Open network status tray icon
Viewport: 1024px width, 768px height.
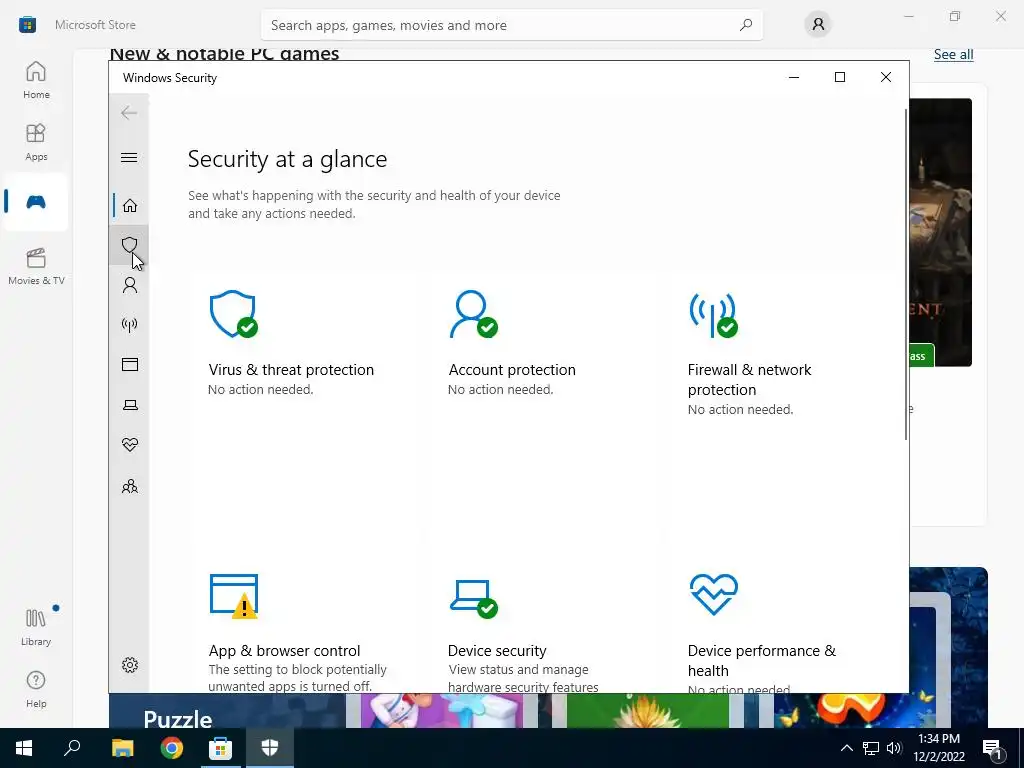[871, 748]
